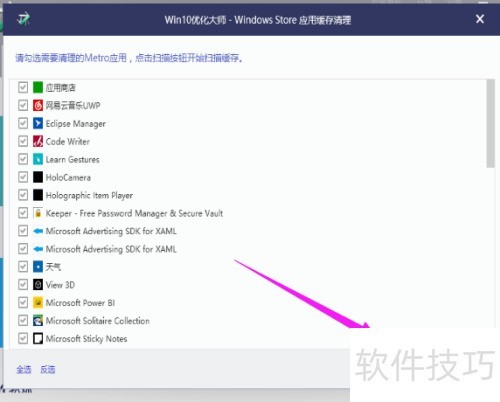Click the Microsoft Solitaire Collection icon
This screenshot has width=500, height=402.
pos(38,321)
